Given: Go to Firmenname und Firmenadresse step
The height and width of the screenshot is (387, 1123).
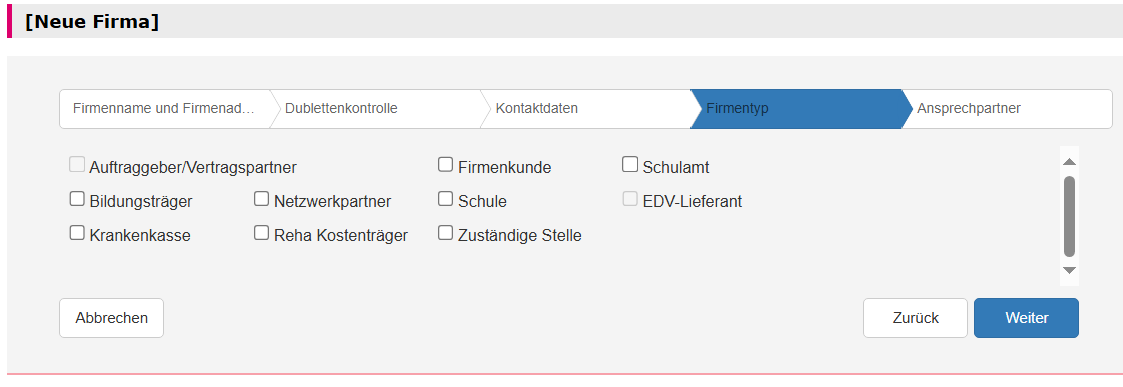Looking at the screenshot, I should (166, 109).
